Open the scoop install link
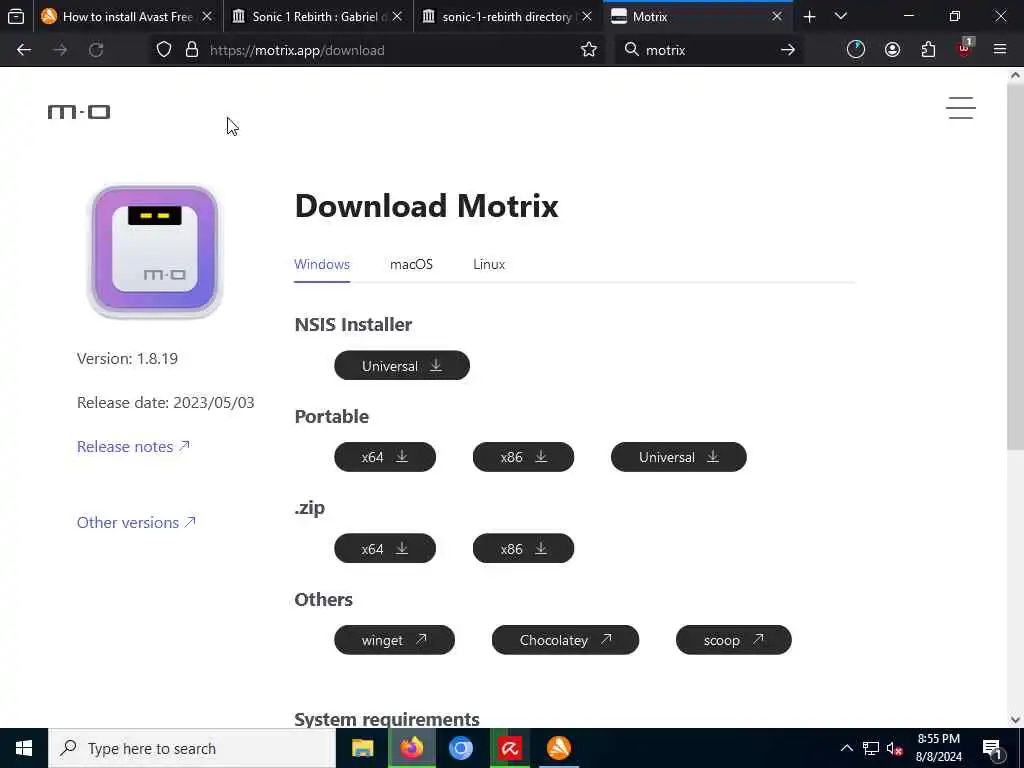The image size is (1024, 768). tap(733, 640)
